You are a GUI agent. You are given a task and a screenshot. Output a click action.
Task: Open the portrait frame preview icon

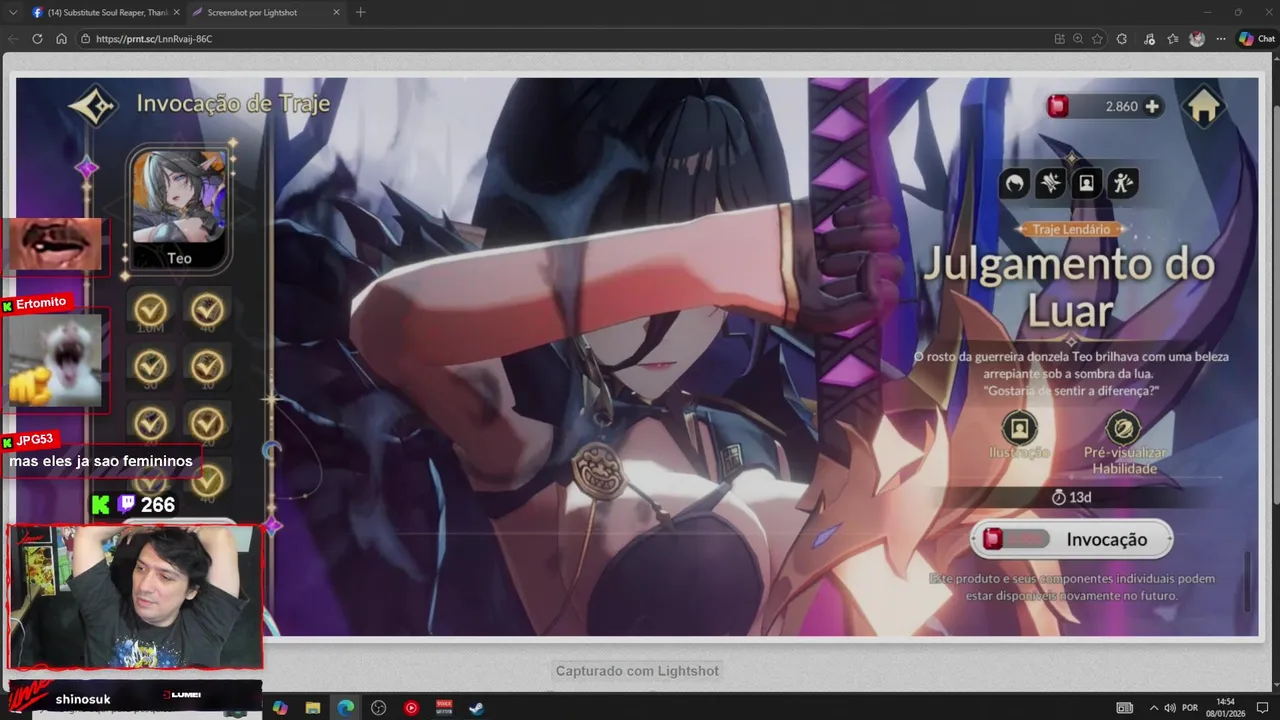click(1086, 183)
